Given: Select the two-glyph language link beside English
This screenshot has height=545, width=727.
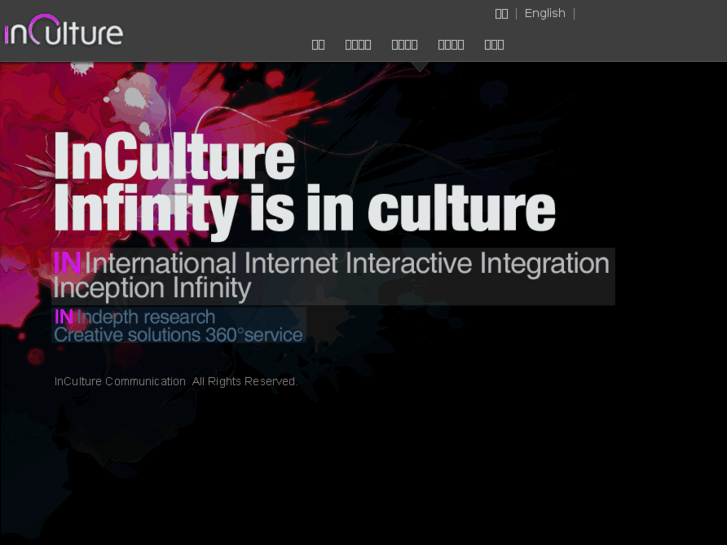Looking at the screenshot, I should 501,14.
